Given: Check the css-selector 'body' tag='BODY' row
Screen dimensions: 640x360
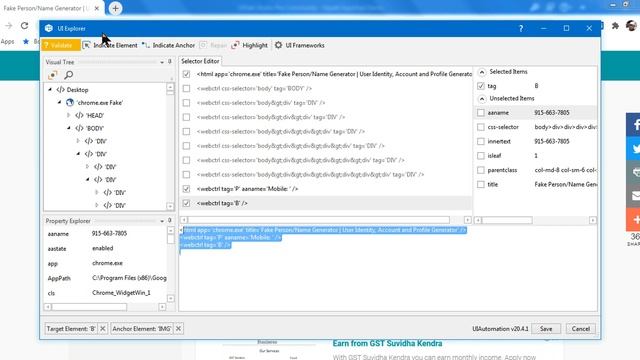Looking at the screenshot, I should click(187, 89).
